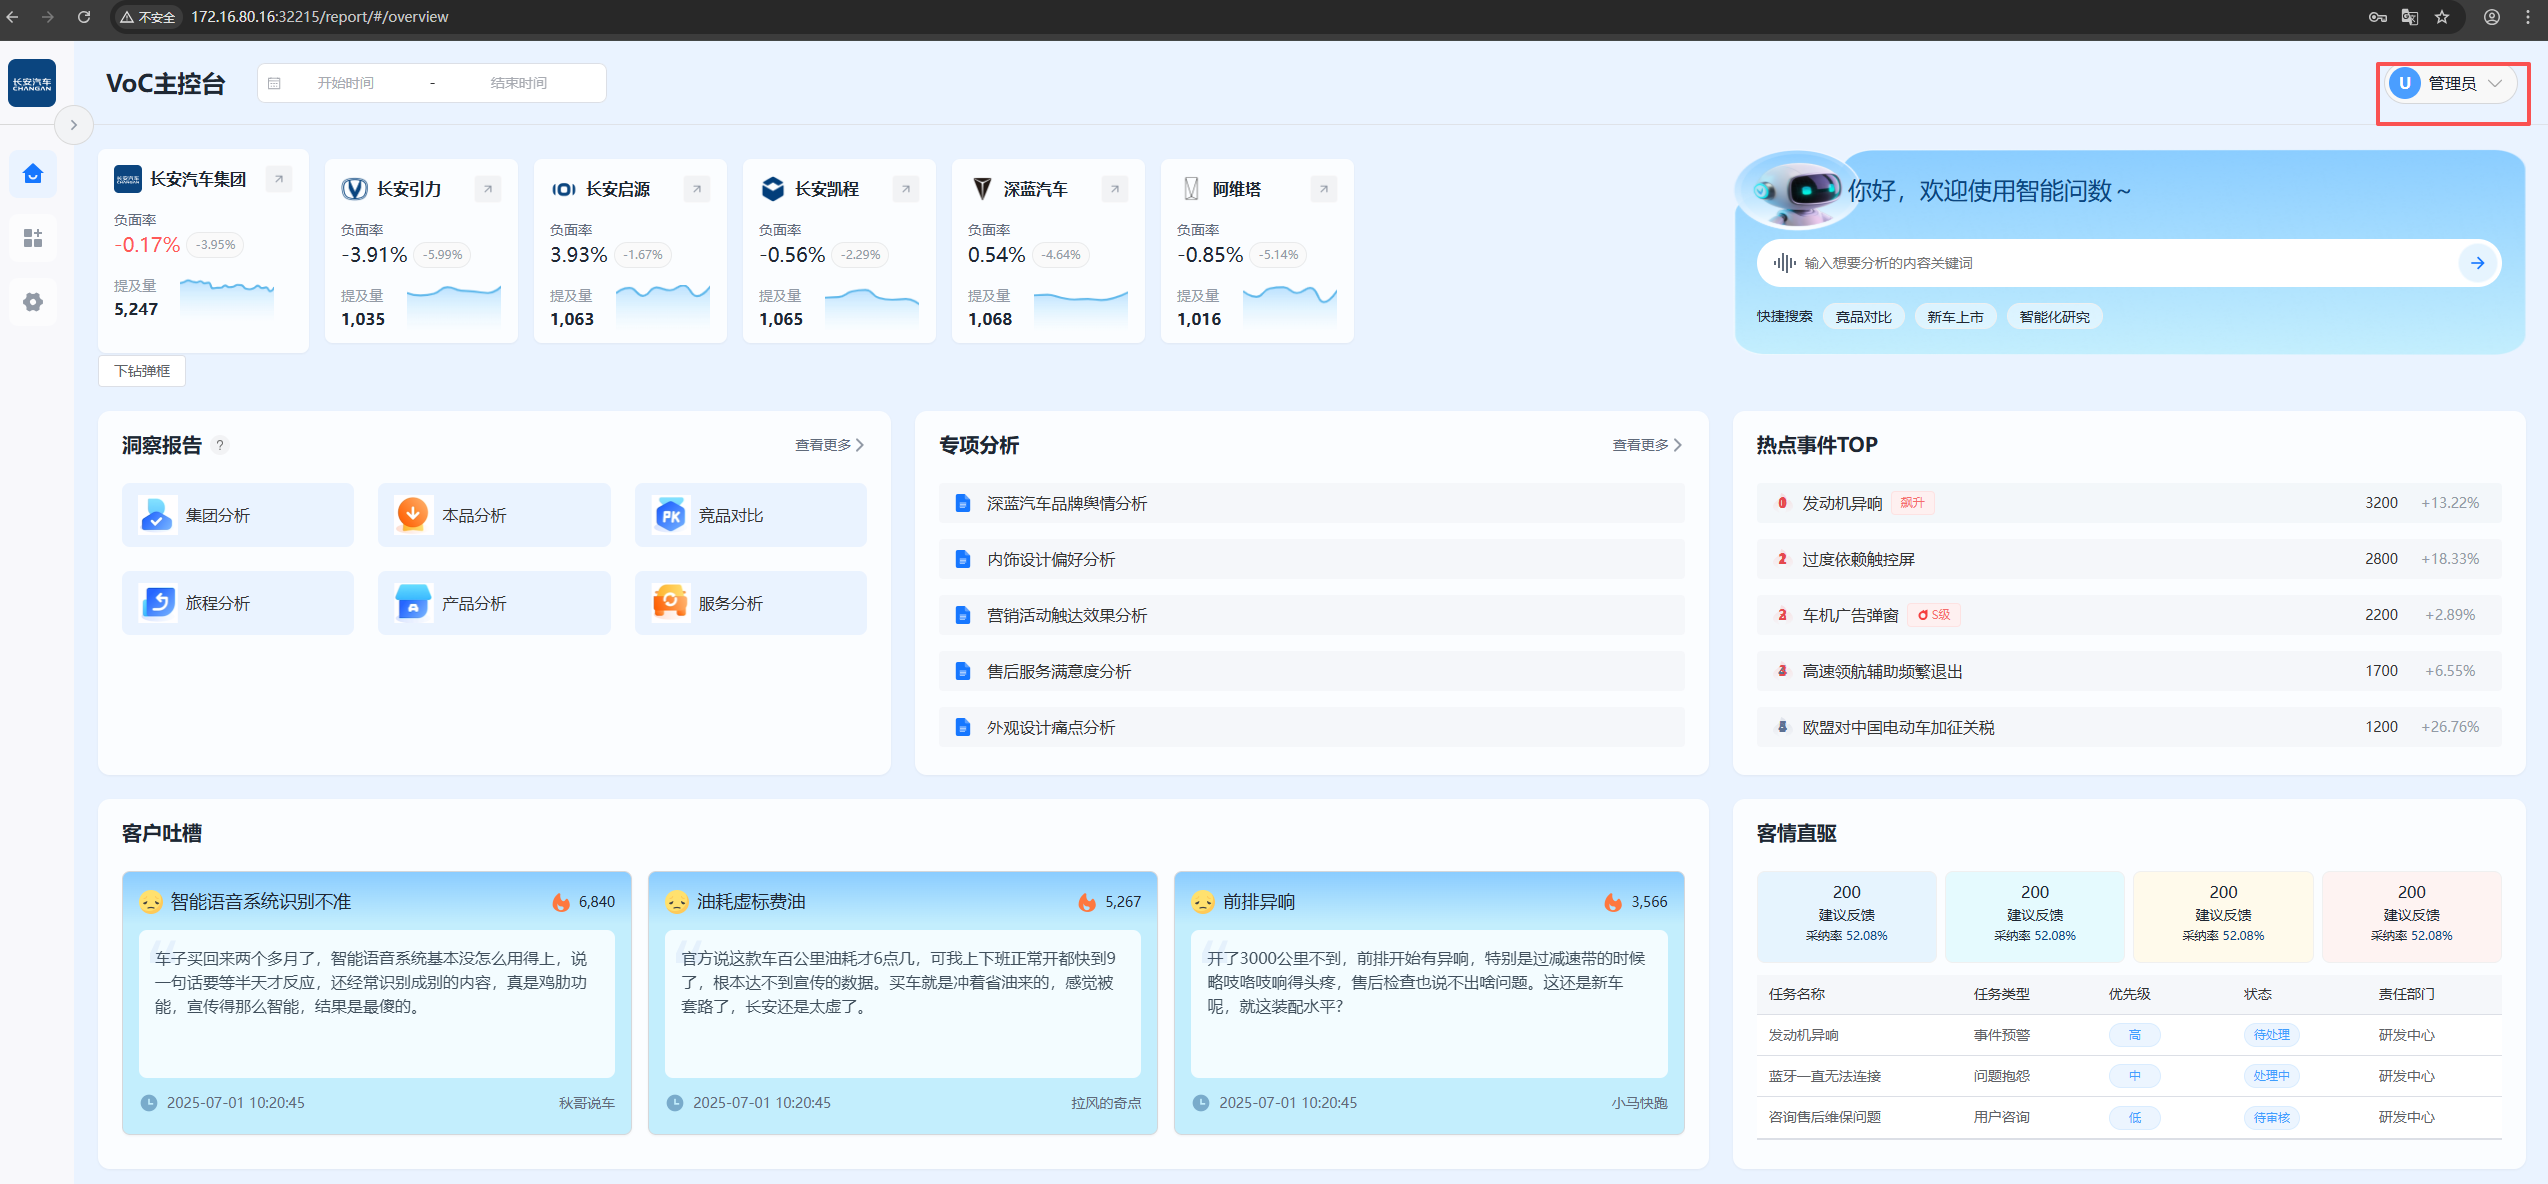Click the 开始时间 date field
This screenshot has width=2548, height=1184.
[345, 83]
